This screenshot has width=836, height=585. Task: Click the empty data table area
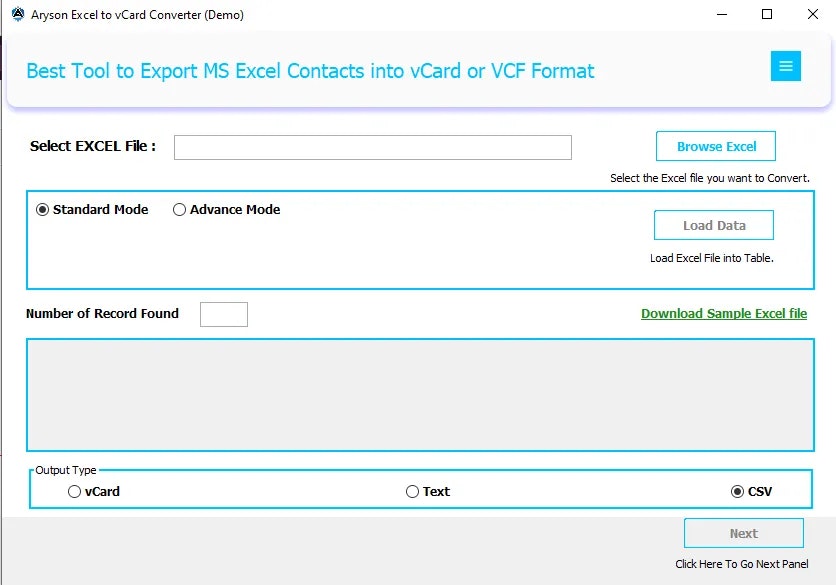coord(420,395)
